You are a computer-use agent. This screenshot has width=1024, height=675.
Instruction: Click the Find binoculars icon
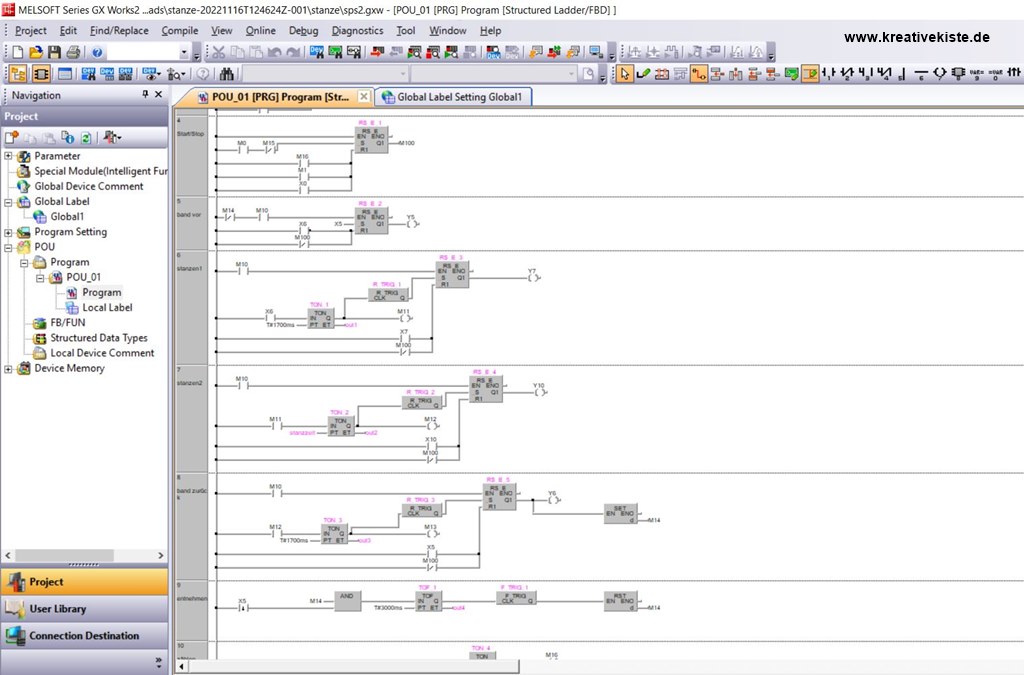pos(227,74)
